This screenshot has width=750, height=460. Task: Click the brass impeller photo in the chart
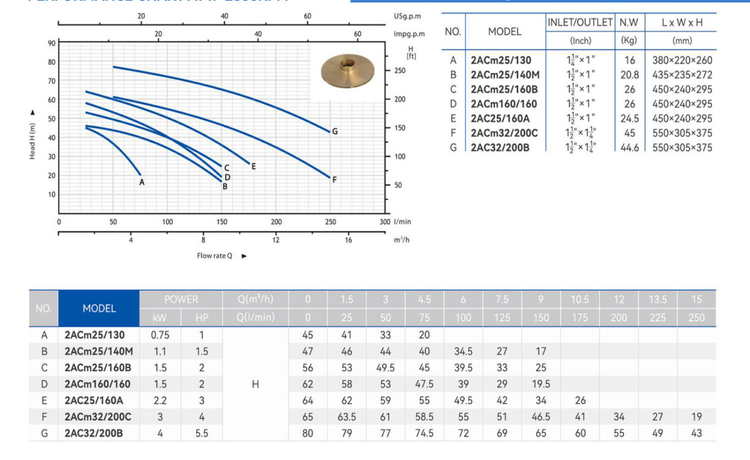click(348, 71)
